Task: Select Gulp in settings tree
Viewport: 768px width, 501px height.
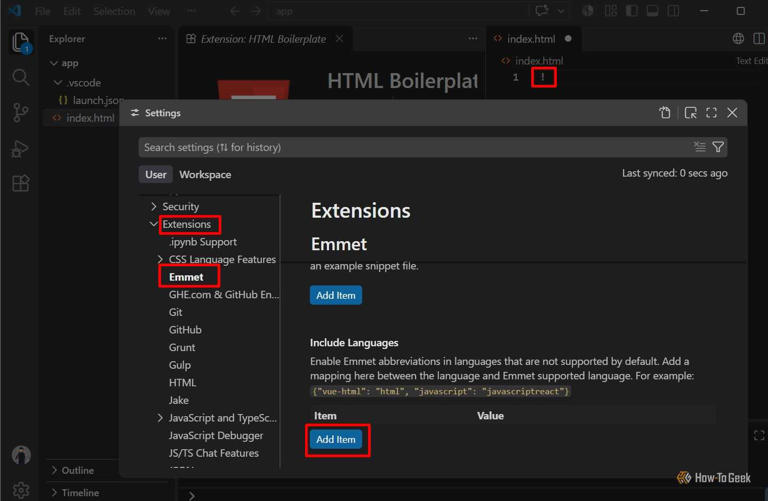Action: coord(180,365)
